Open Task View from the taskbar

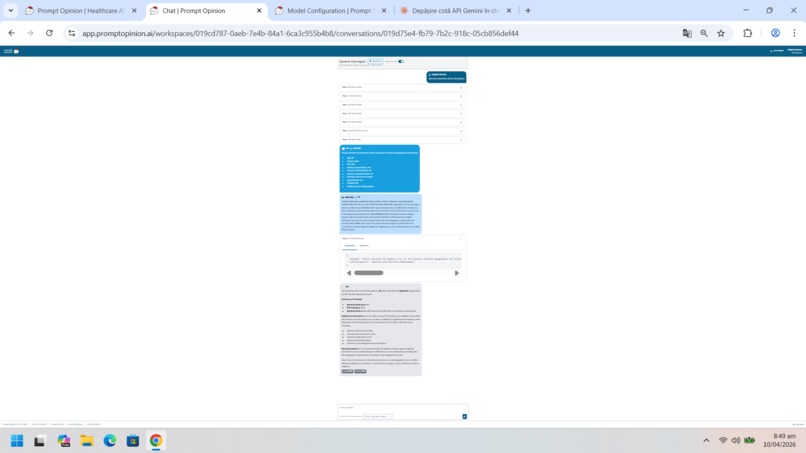(40, 441)
